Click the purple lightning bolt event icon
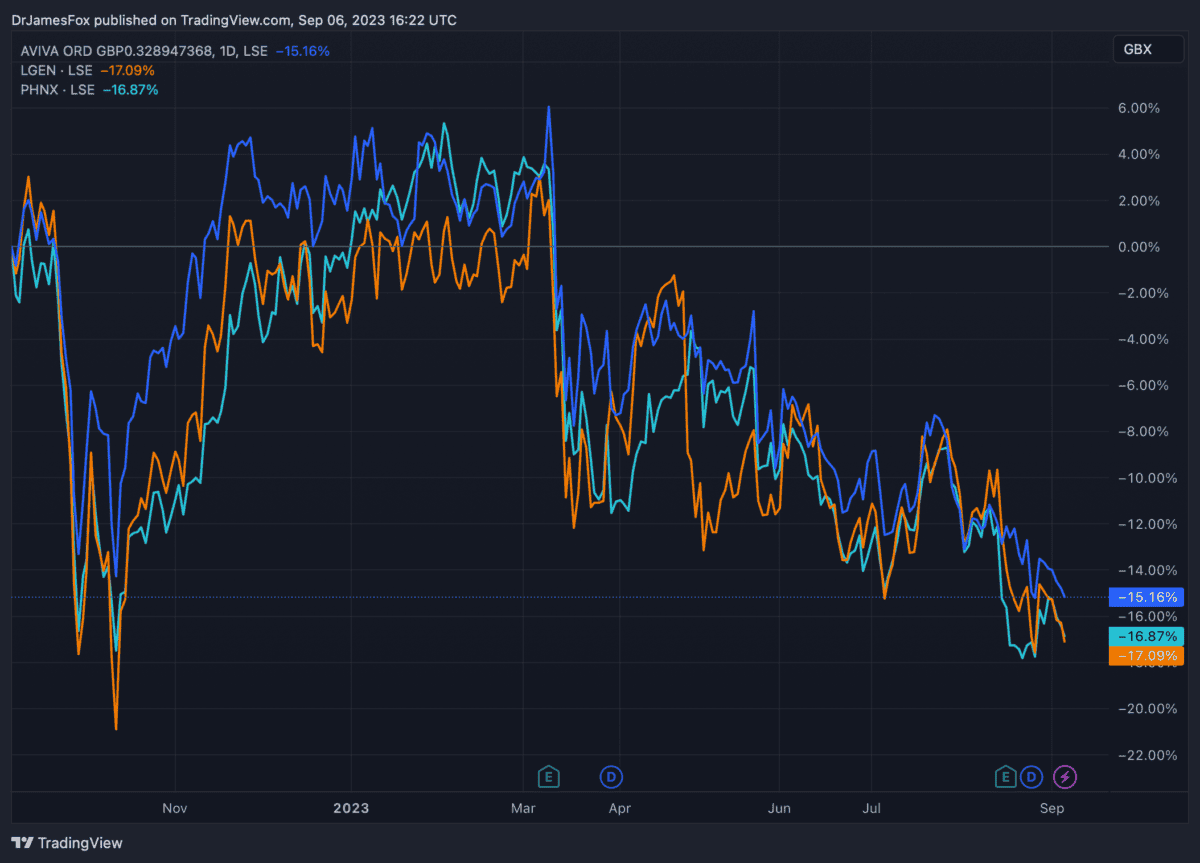 point(1066,776)
